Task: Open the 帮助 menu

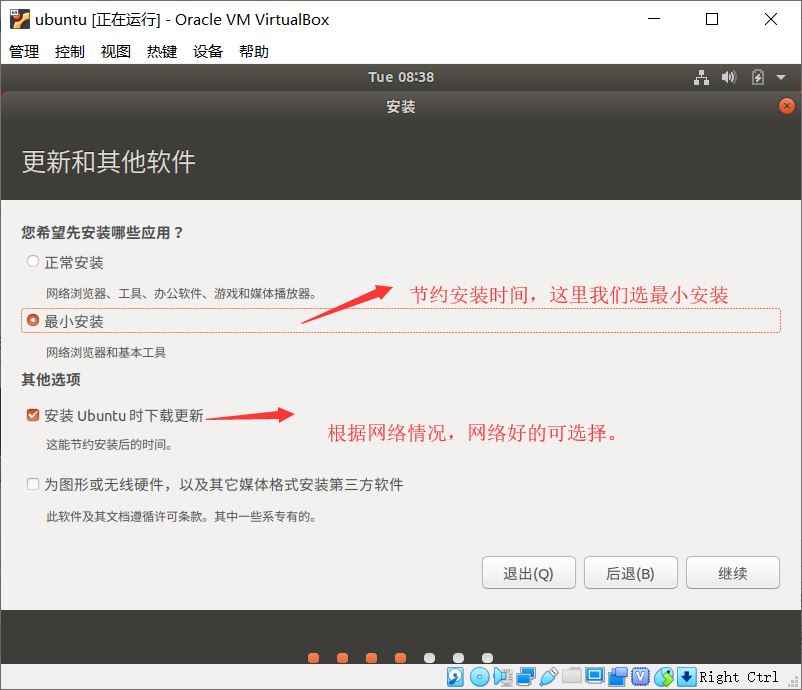Action: coord(254,51)
